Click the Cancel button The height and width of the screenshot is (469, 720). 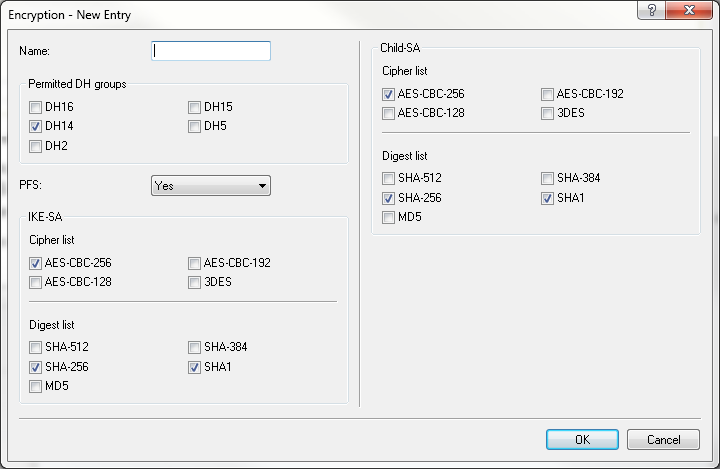663,439
